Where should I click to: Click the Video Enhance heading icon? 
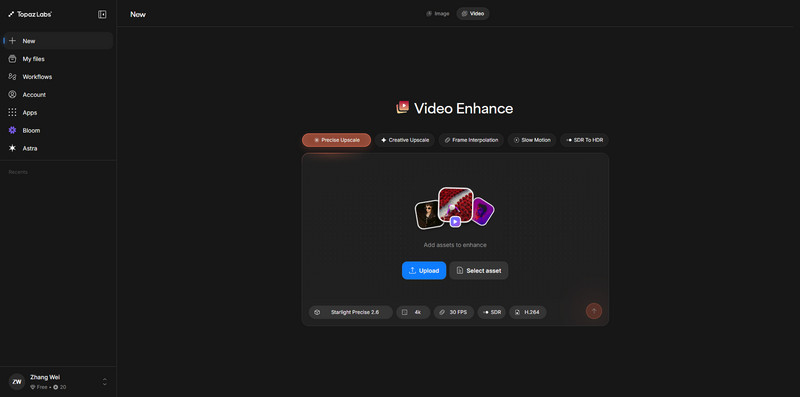[x=403, y=107]
